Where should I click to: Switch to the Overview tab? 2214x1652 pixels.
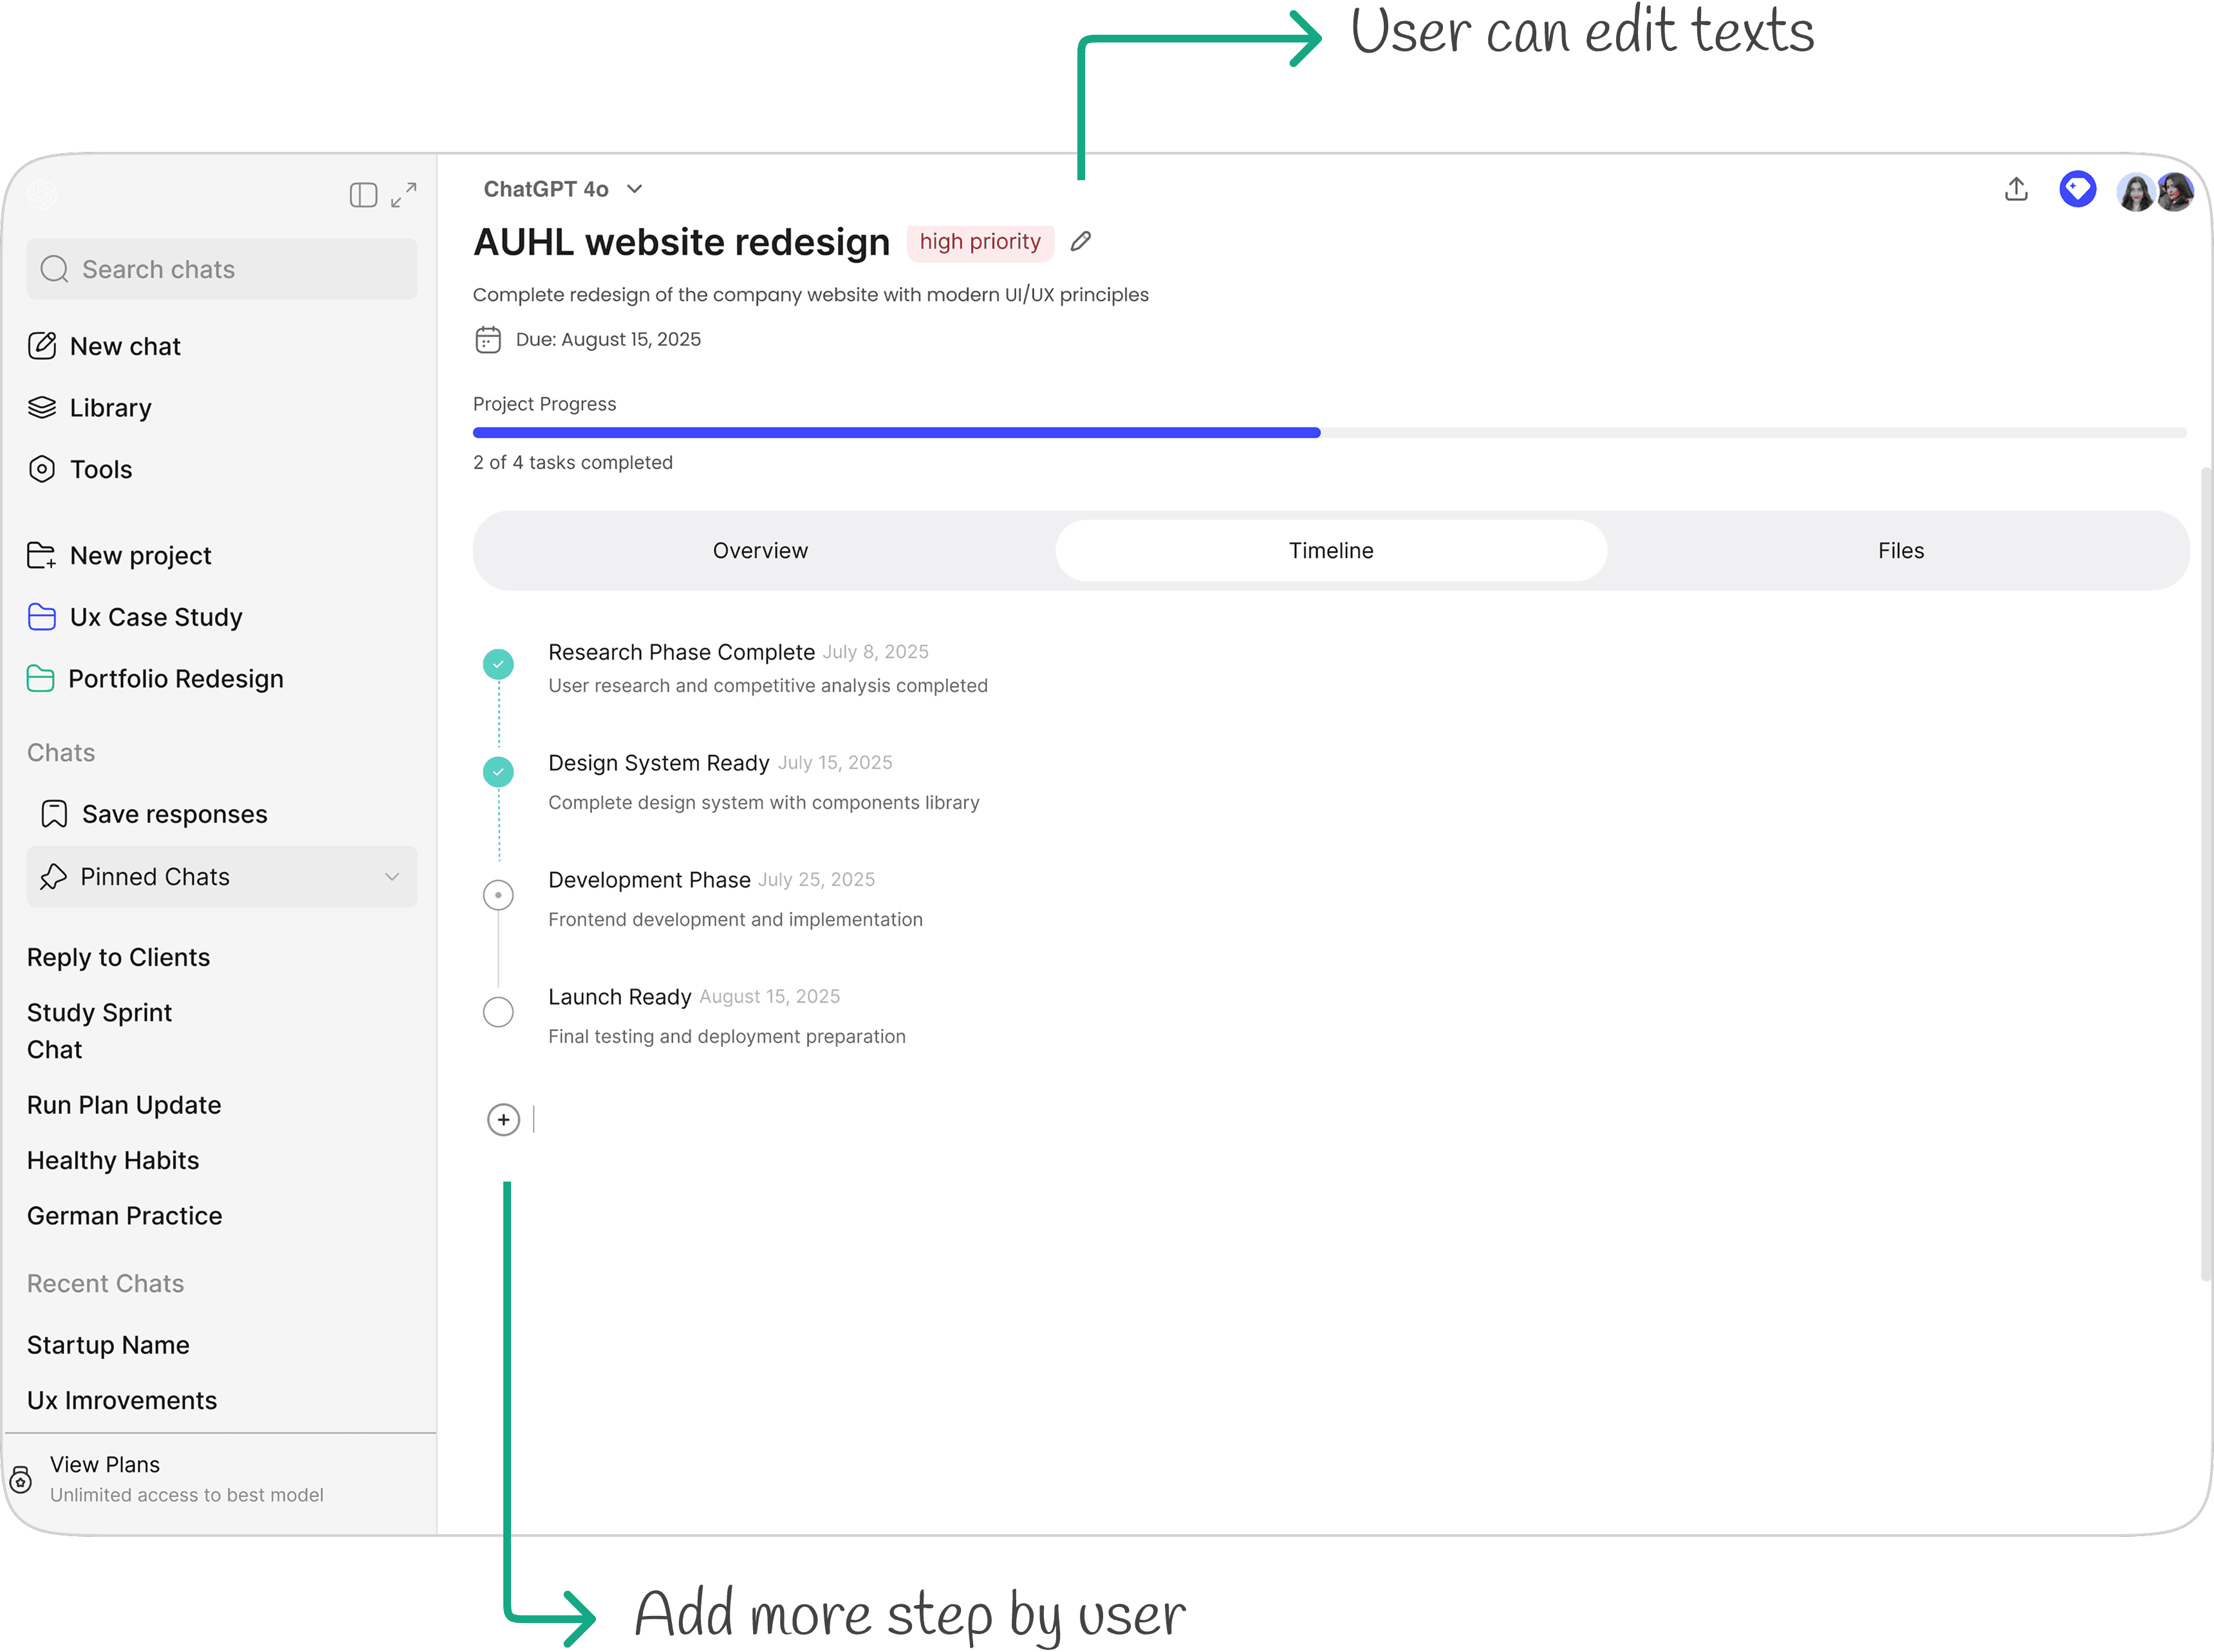coord(760,551)
